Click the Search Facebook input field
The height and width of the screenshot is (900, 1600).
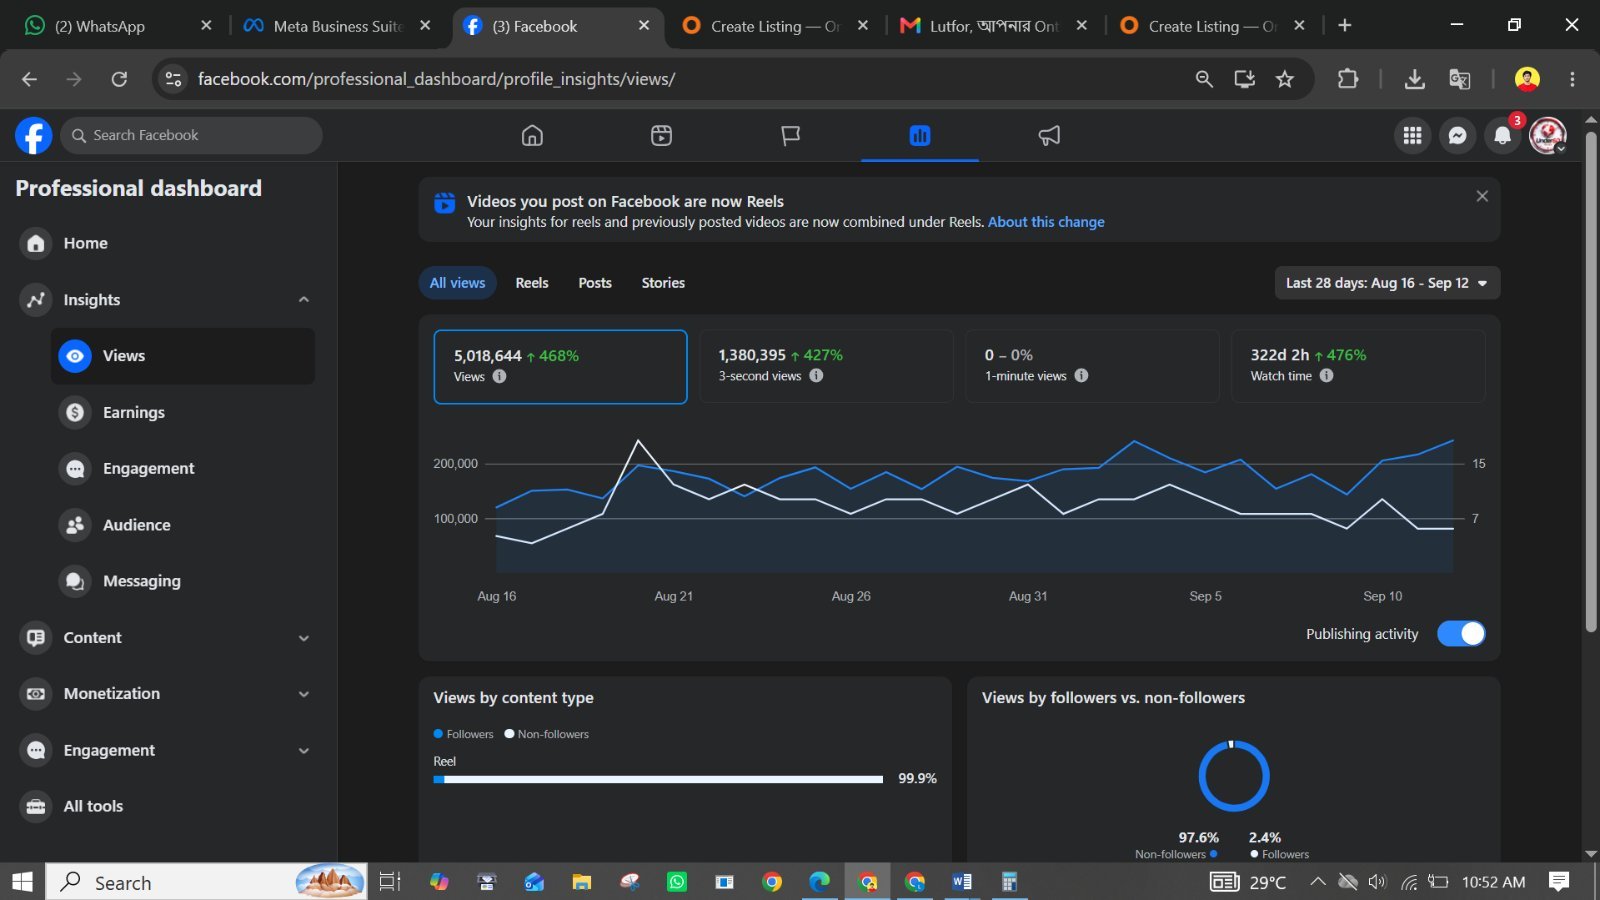coord(191,136)
